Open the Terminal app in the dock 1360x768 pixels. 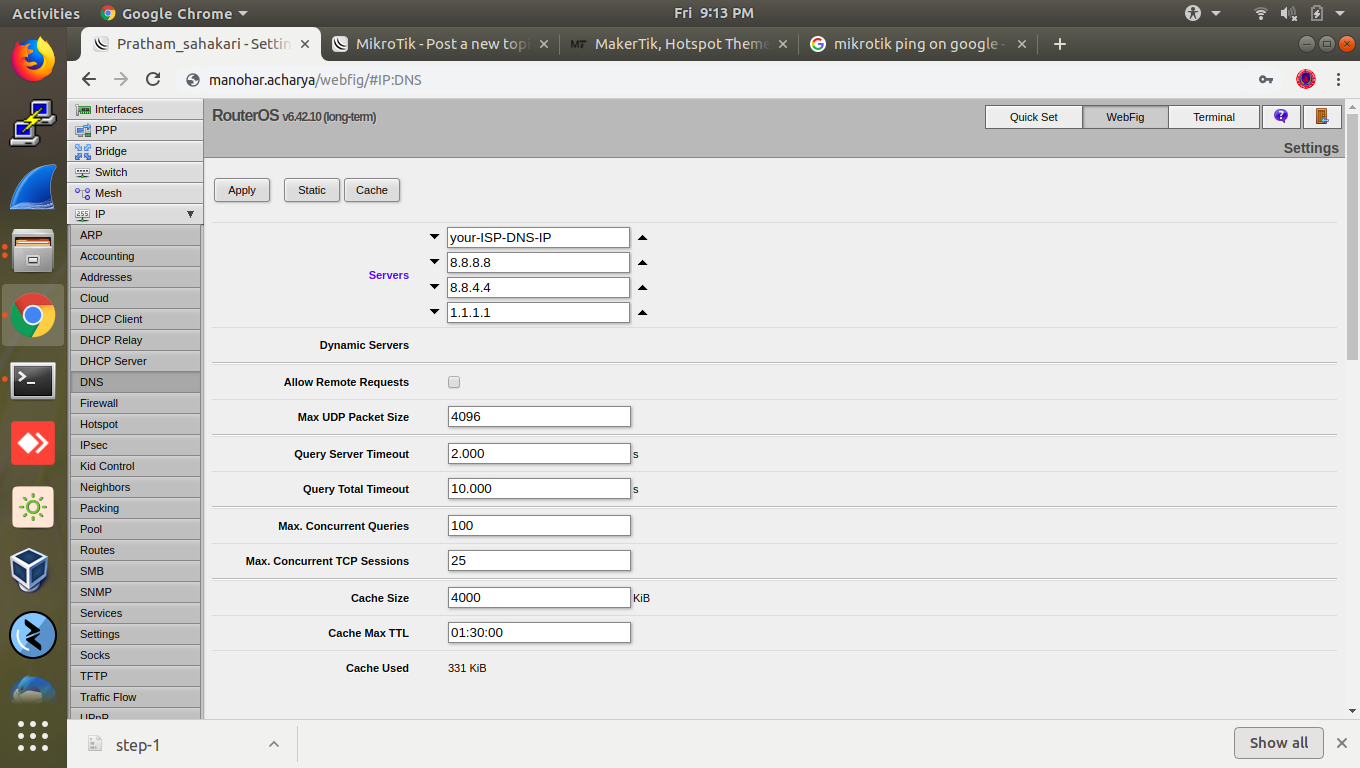tap(33, 380)
